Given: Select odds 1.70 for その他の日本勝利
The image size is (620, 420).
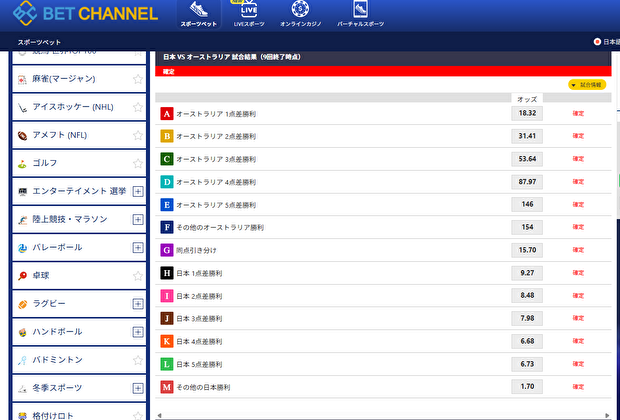Looking at the screenshot, I should point(527,386).
